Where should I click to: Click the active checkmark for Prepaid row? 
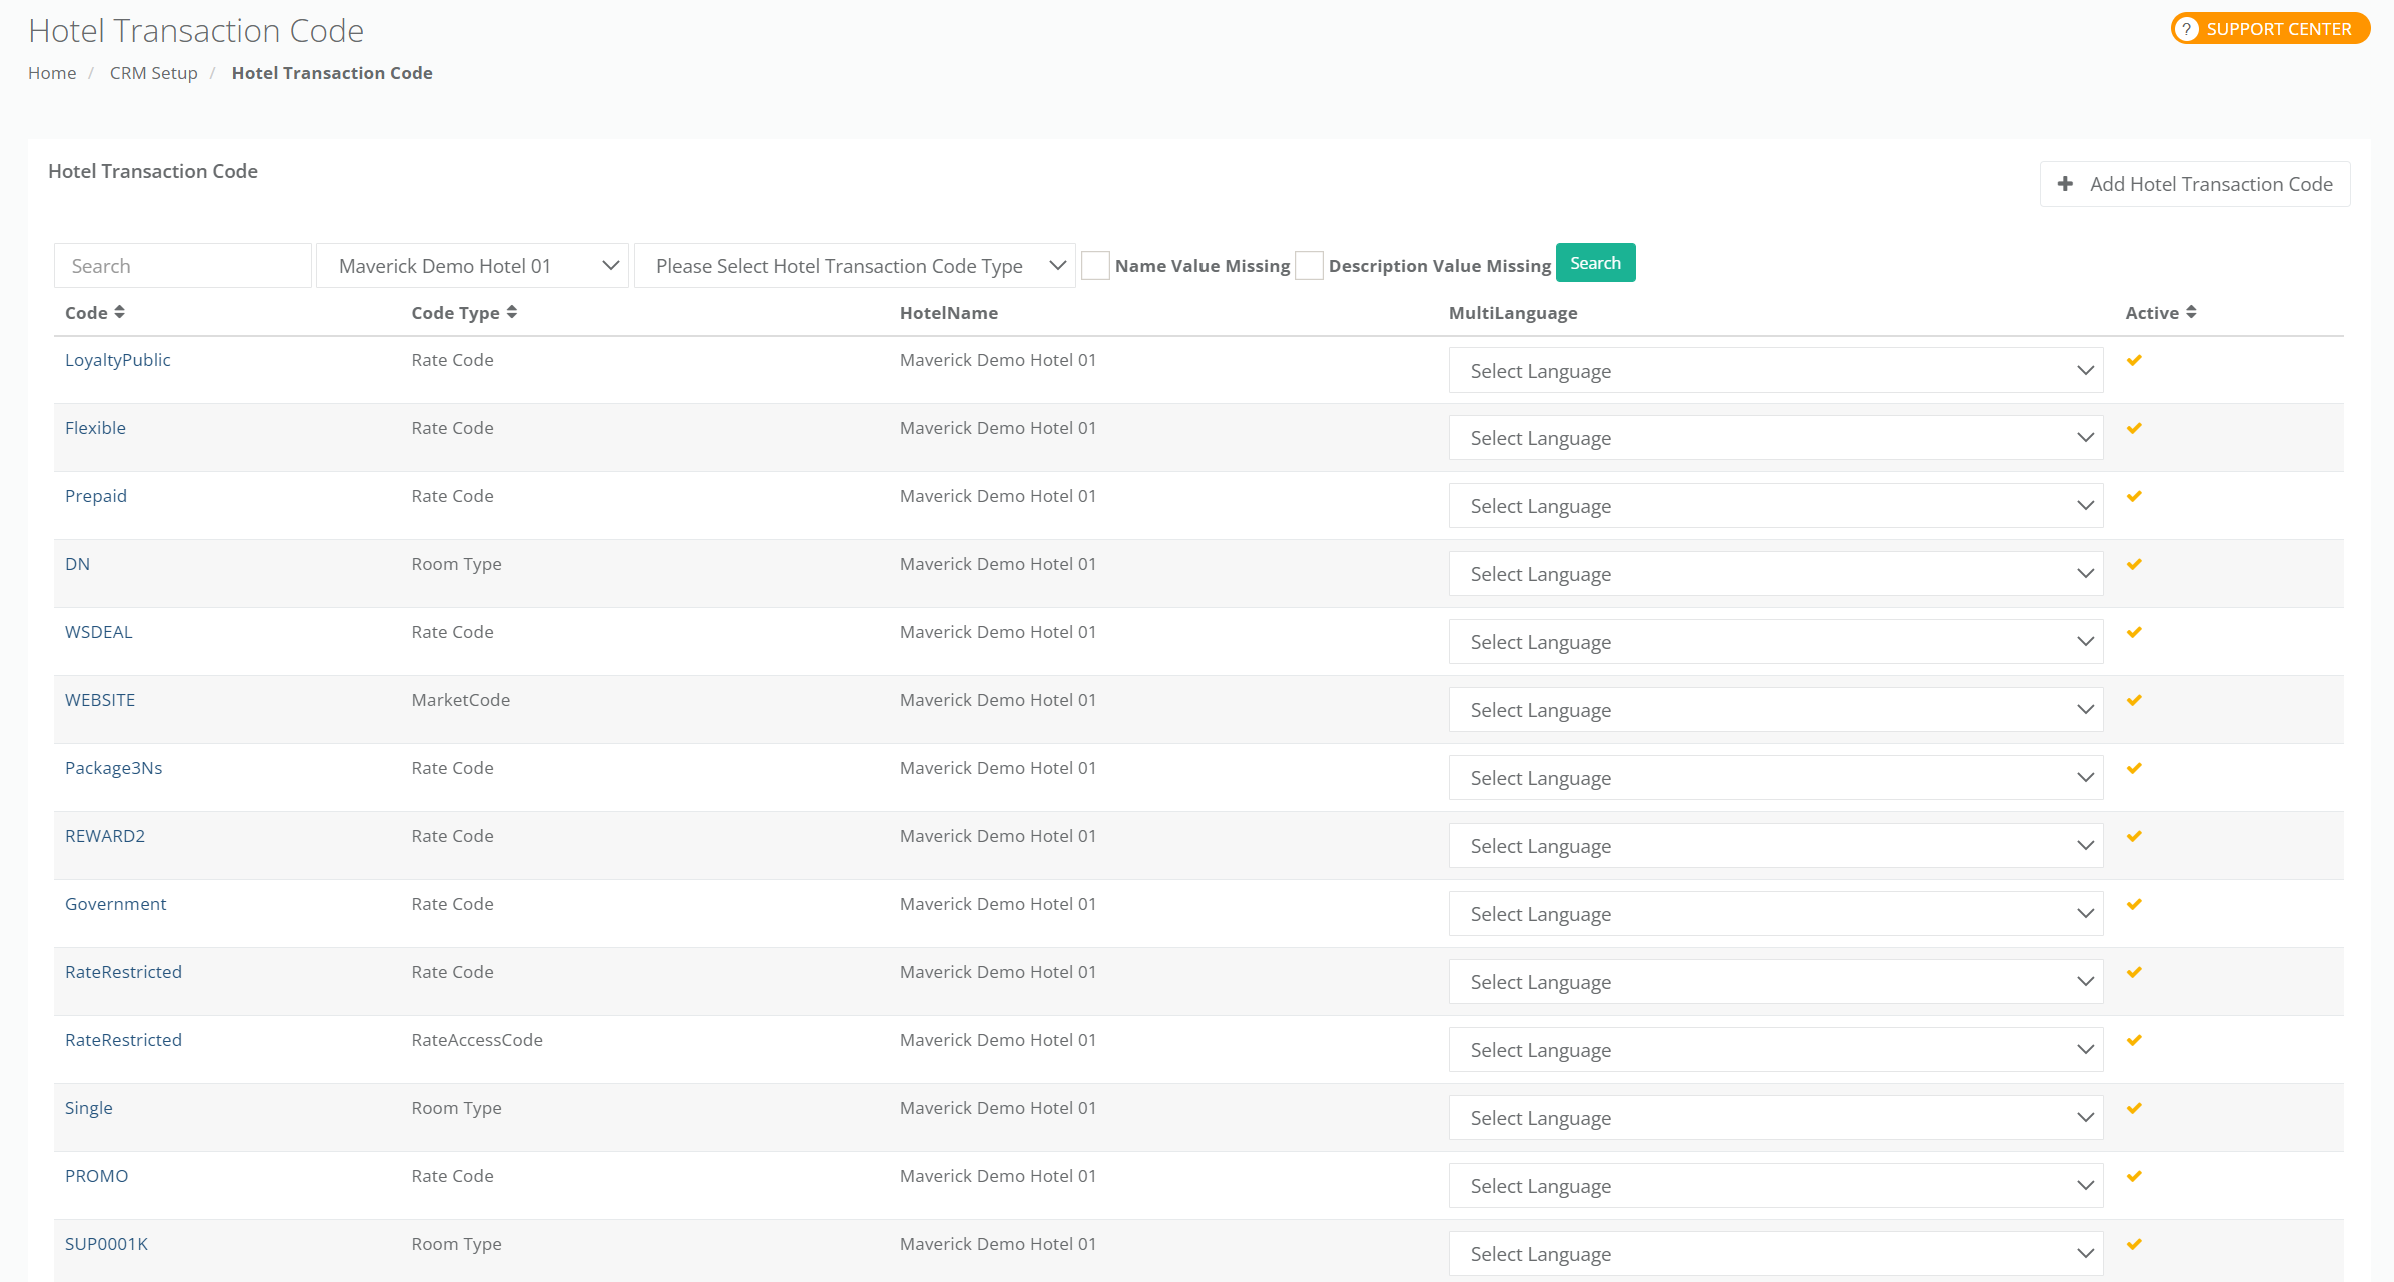tap(2134, 496)
